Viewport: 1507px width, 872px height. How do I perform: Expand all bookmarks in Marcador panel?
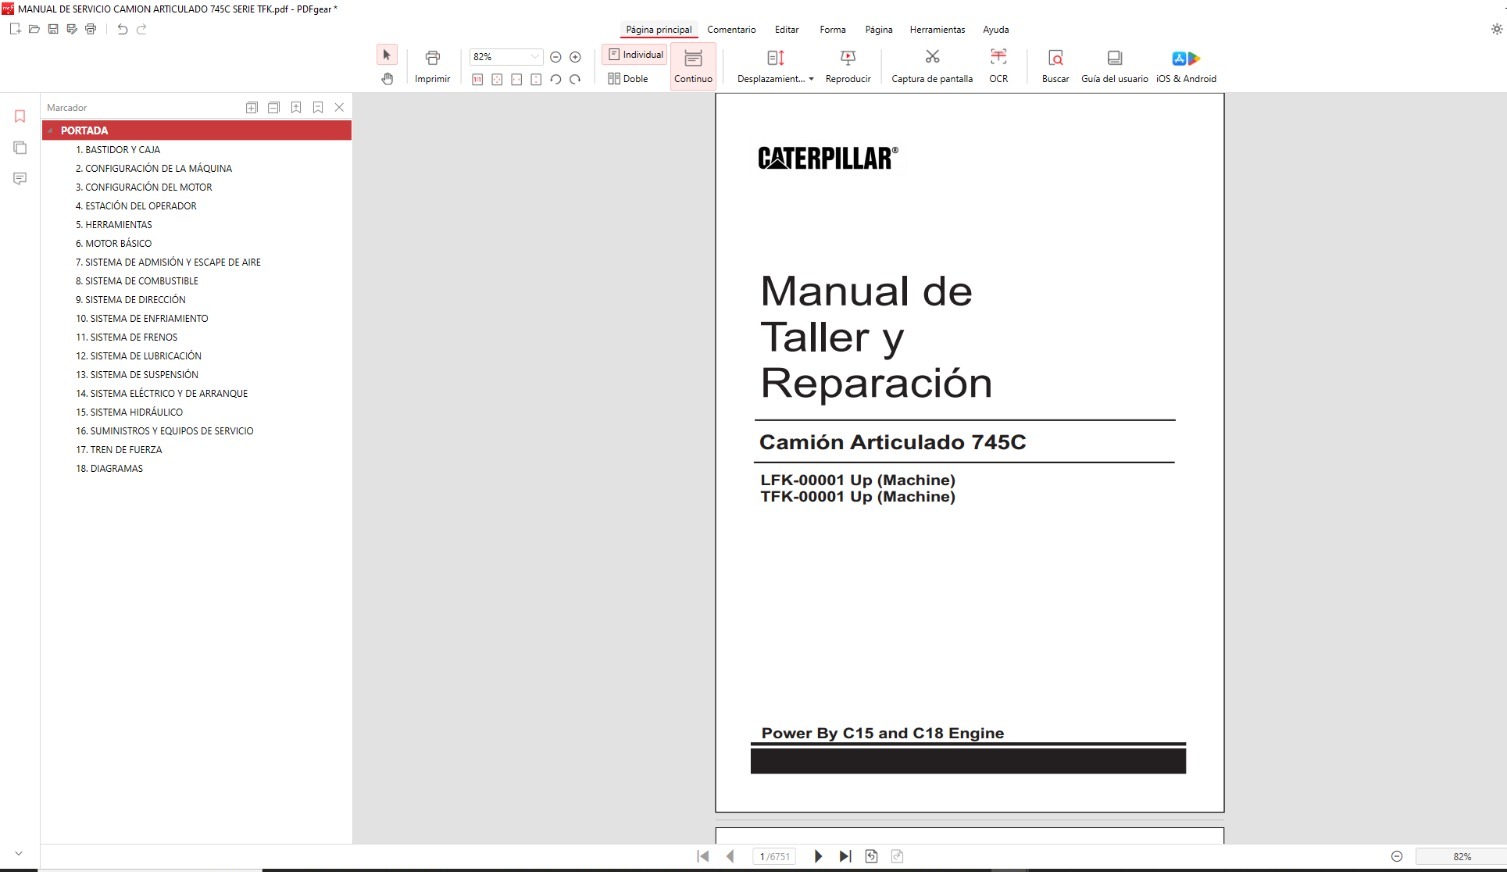[252, 107]
